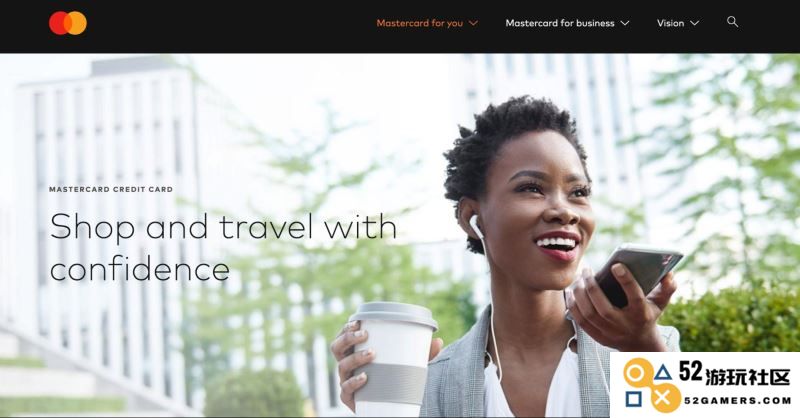Image resolution: width=800 pixels, height=418 pixels.
Task: Click the 52游玩社区 watermark title
Action: 734,374
